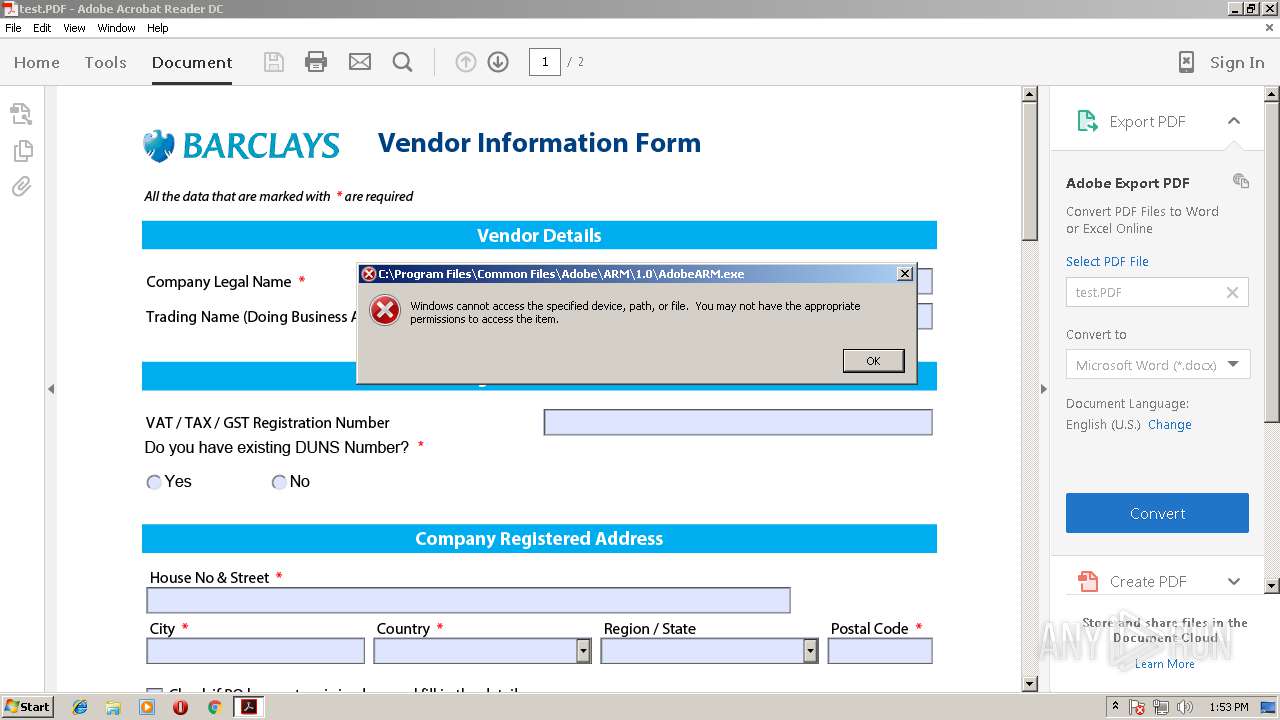Click House No & Street field
Viewport: 1280px width, 720px height.
pyautogui.click(x=468, y=600)
